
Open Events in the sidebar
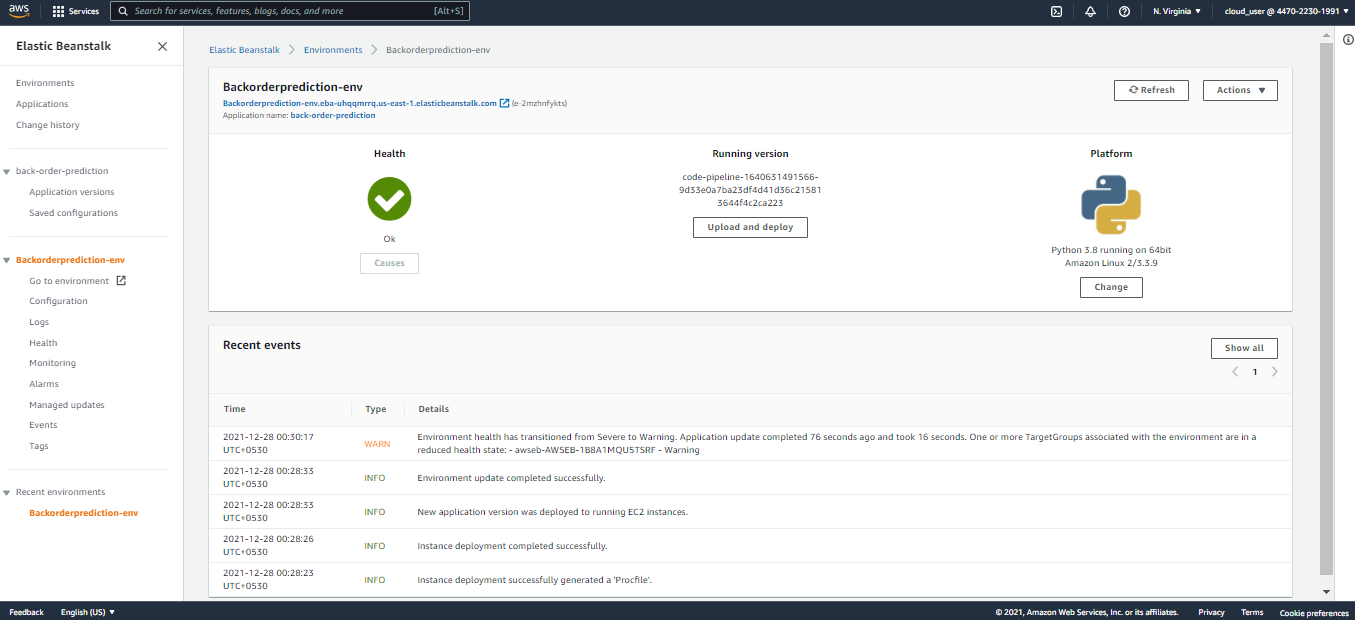click(x=43, y=425)
